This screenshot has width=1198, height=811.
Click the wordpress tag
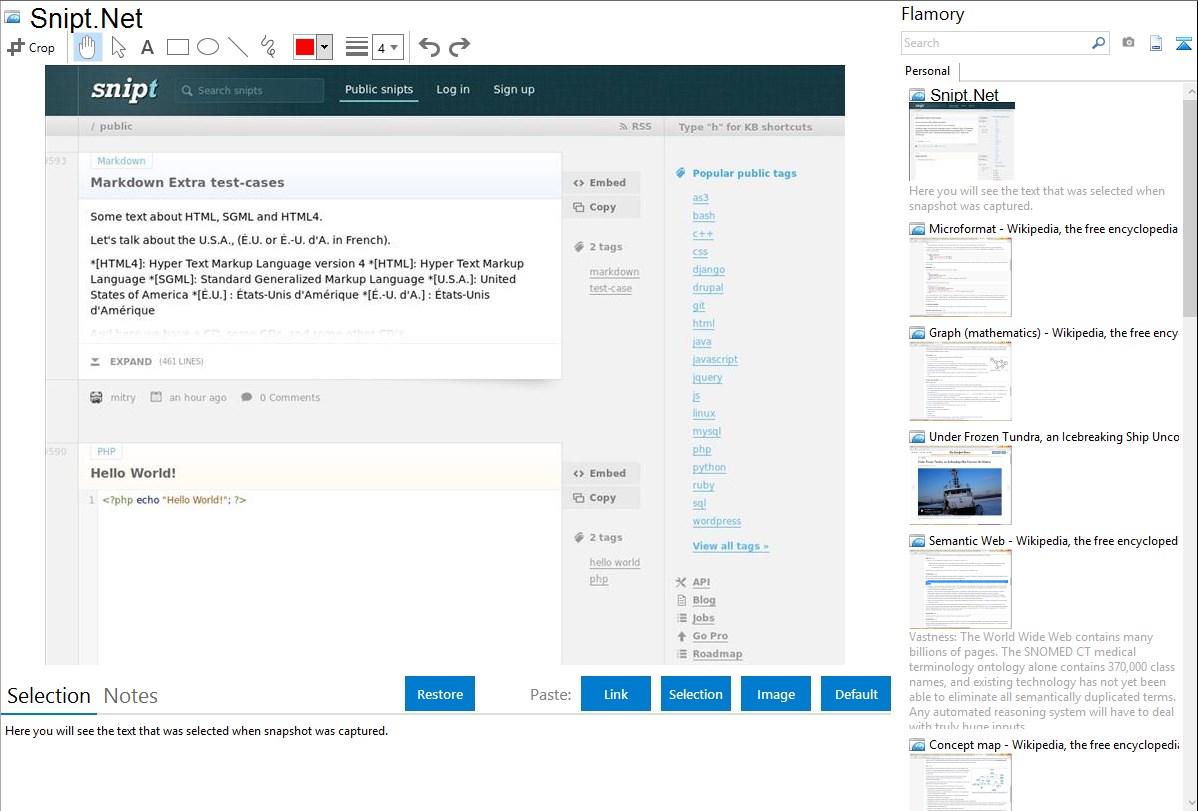click(717, 521)
